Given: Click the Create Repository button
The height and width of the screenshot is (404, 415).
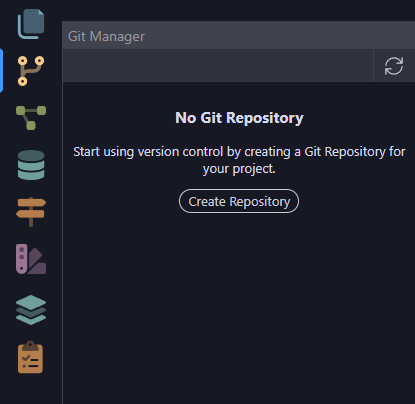Looking at the screenshot, I should coord(239,201).
